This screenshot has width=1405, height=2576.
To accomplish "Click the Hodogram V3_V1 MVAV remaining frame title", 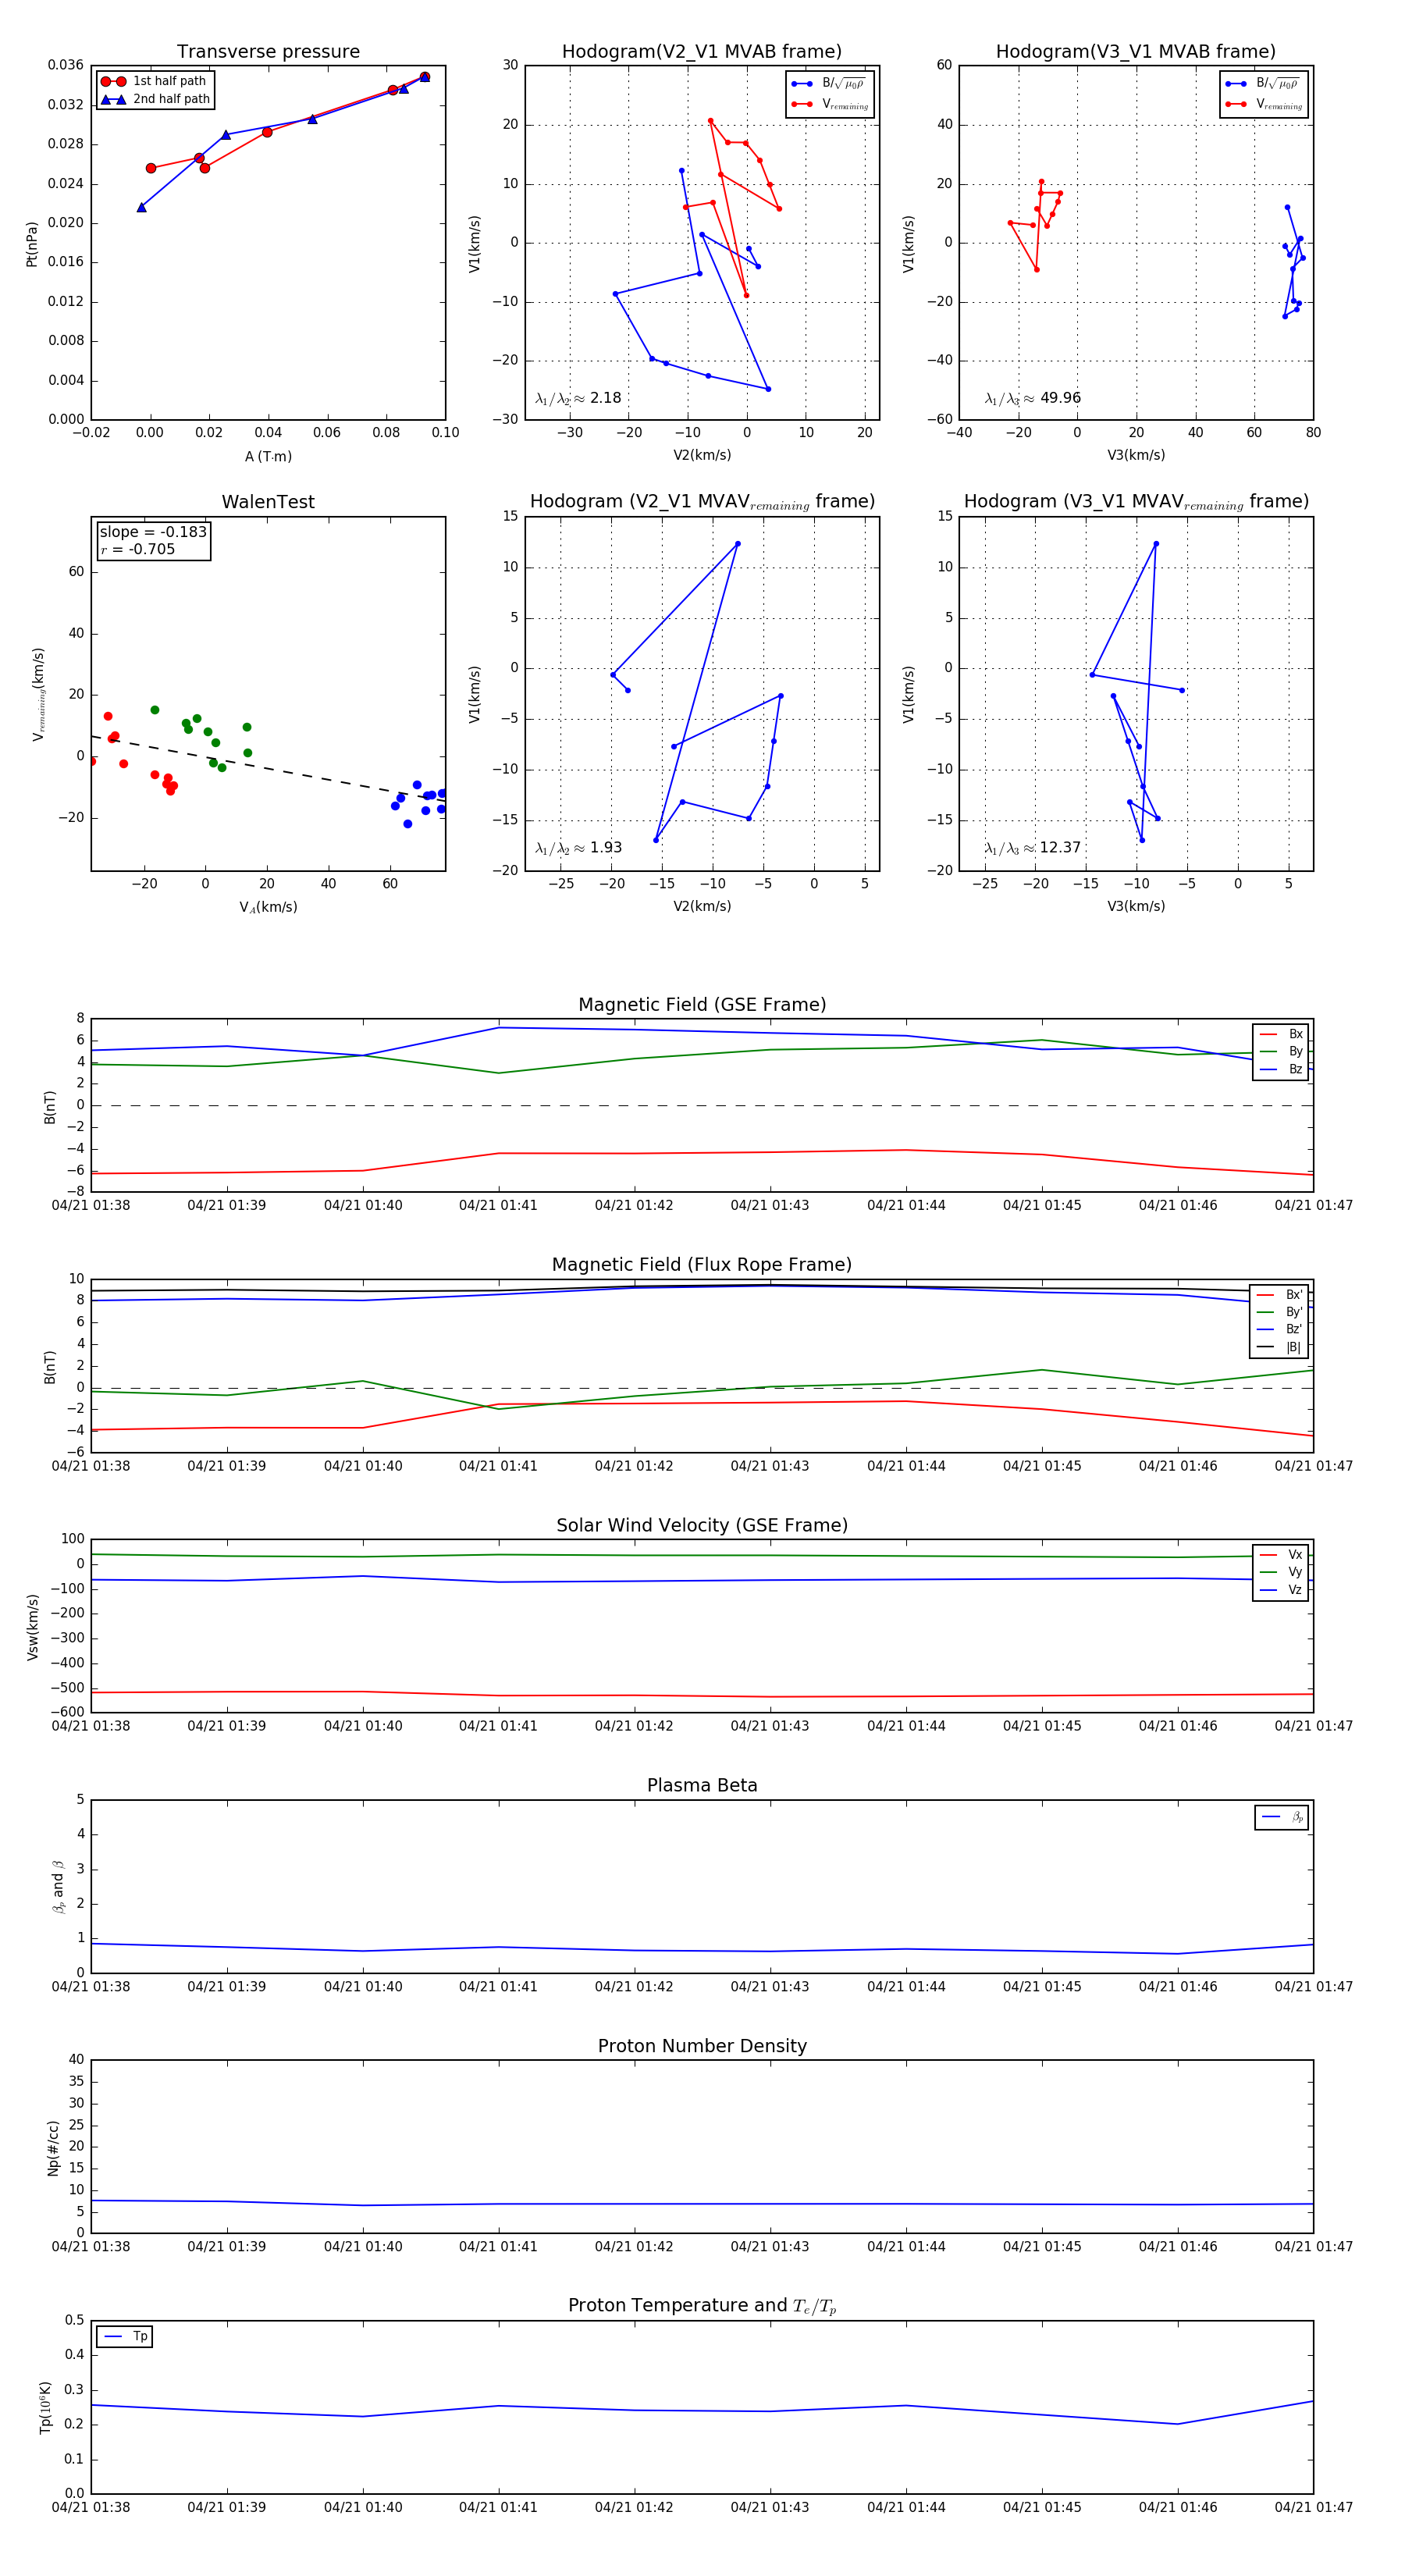I will pos(1136,502).
